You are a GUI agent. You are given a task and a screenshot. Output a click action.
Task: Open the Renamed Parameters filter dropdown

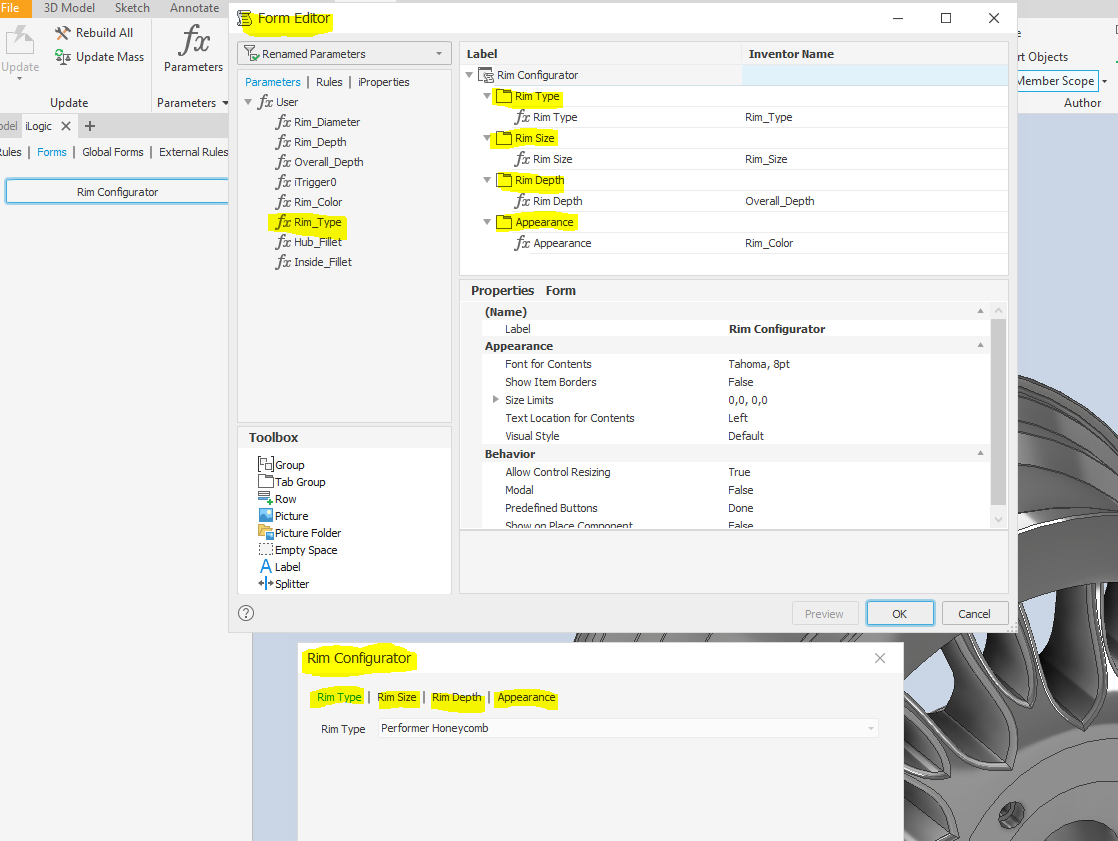coord(437,53)
